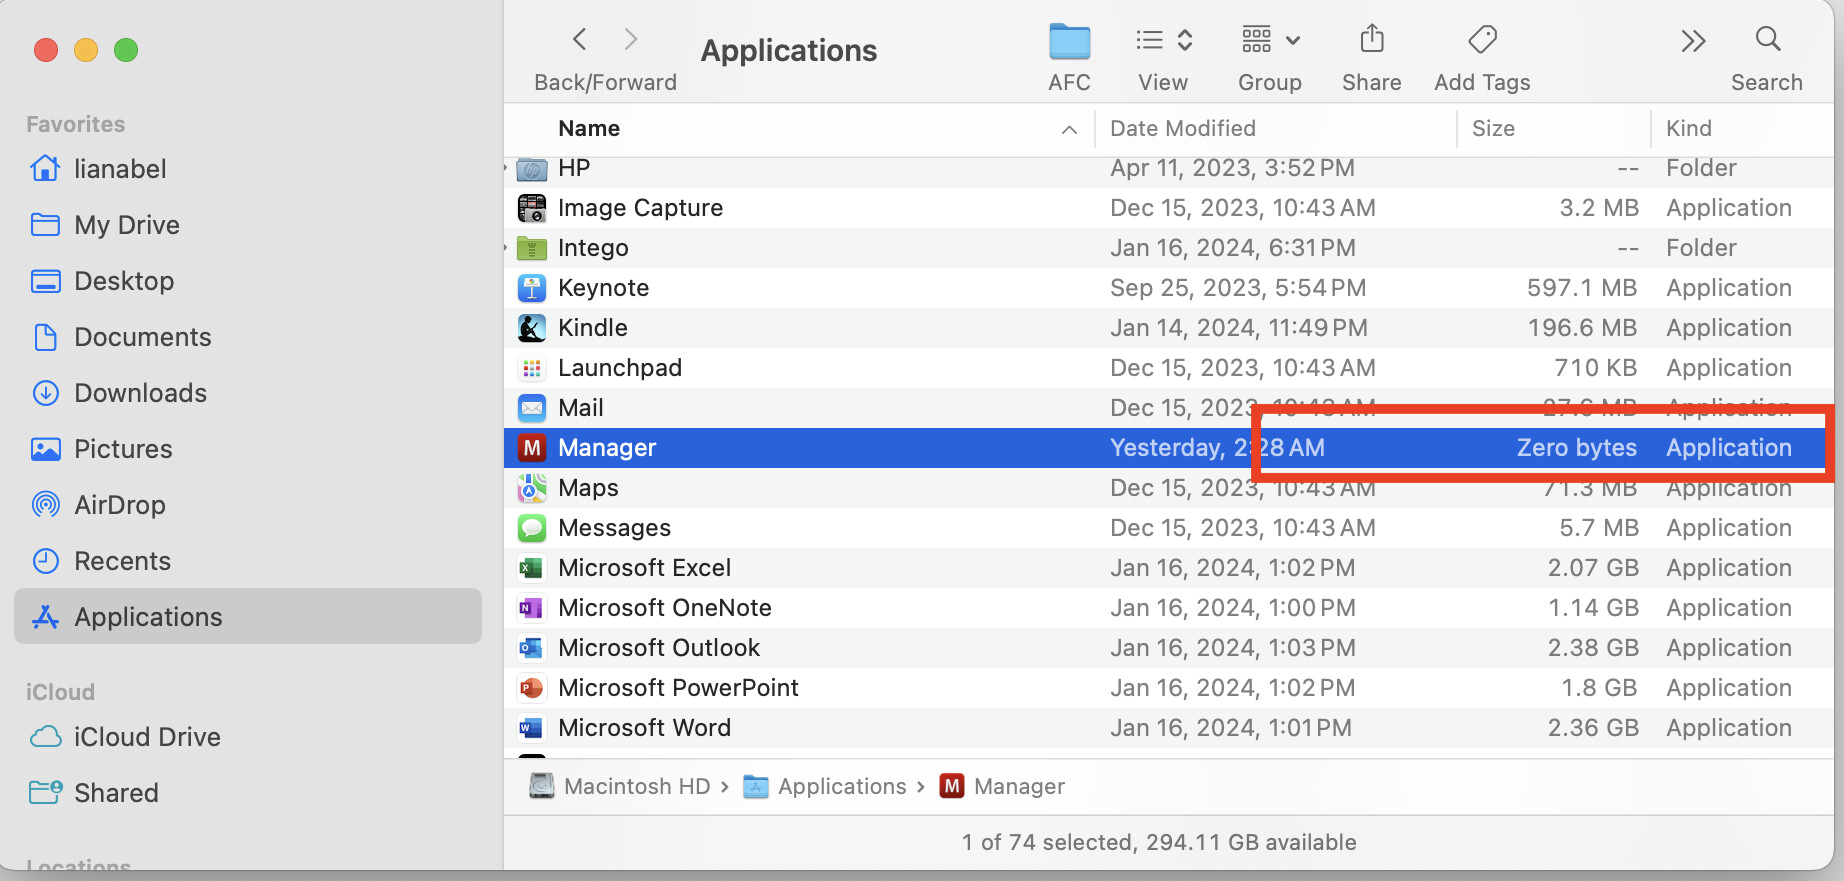Screen dimensions: 1844x881
Task: Sort by the Kind column header
Action: [1689, 128]
